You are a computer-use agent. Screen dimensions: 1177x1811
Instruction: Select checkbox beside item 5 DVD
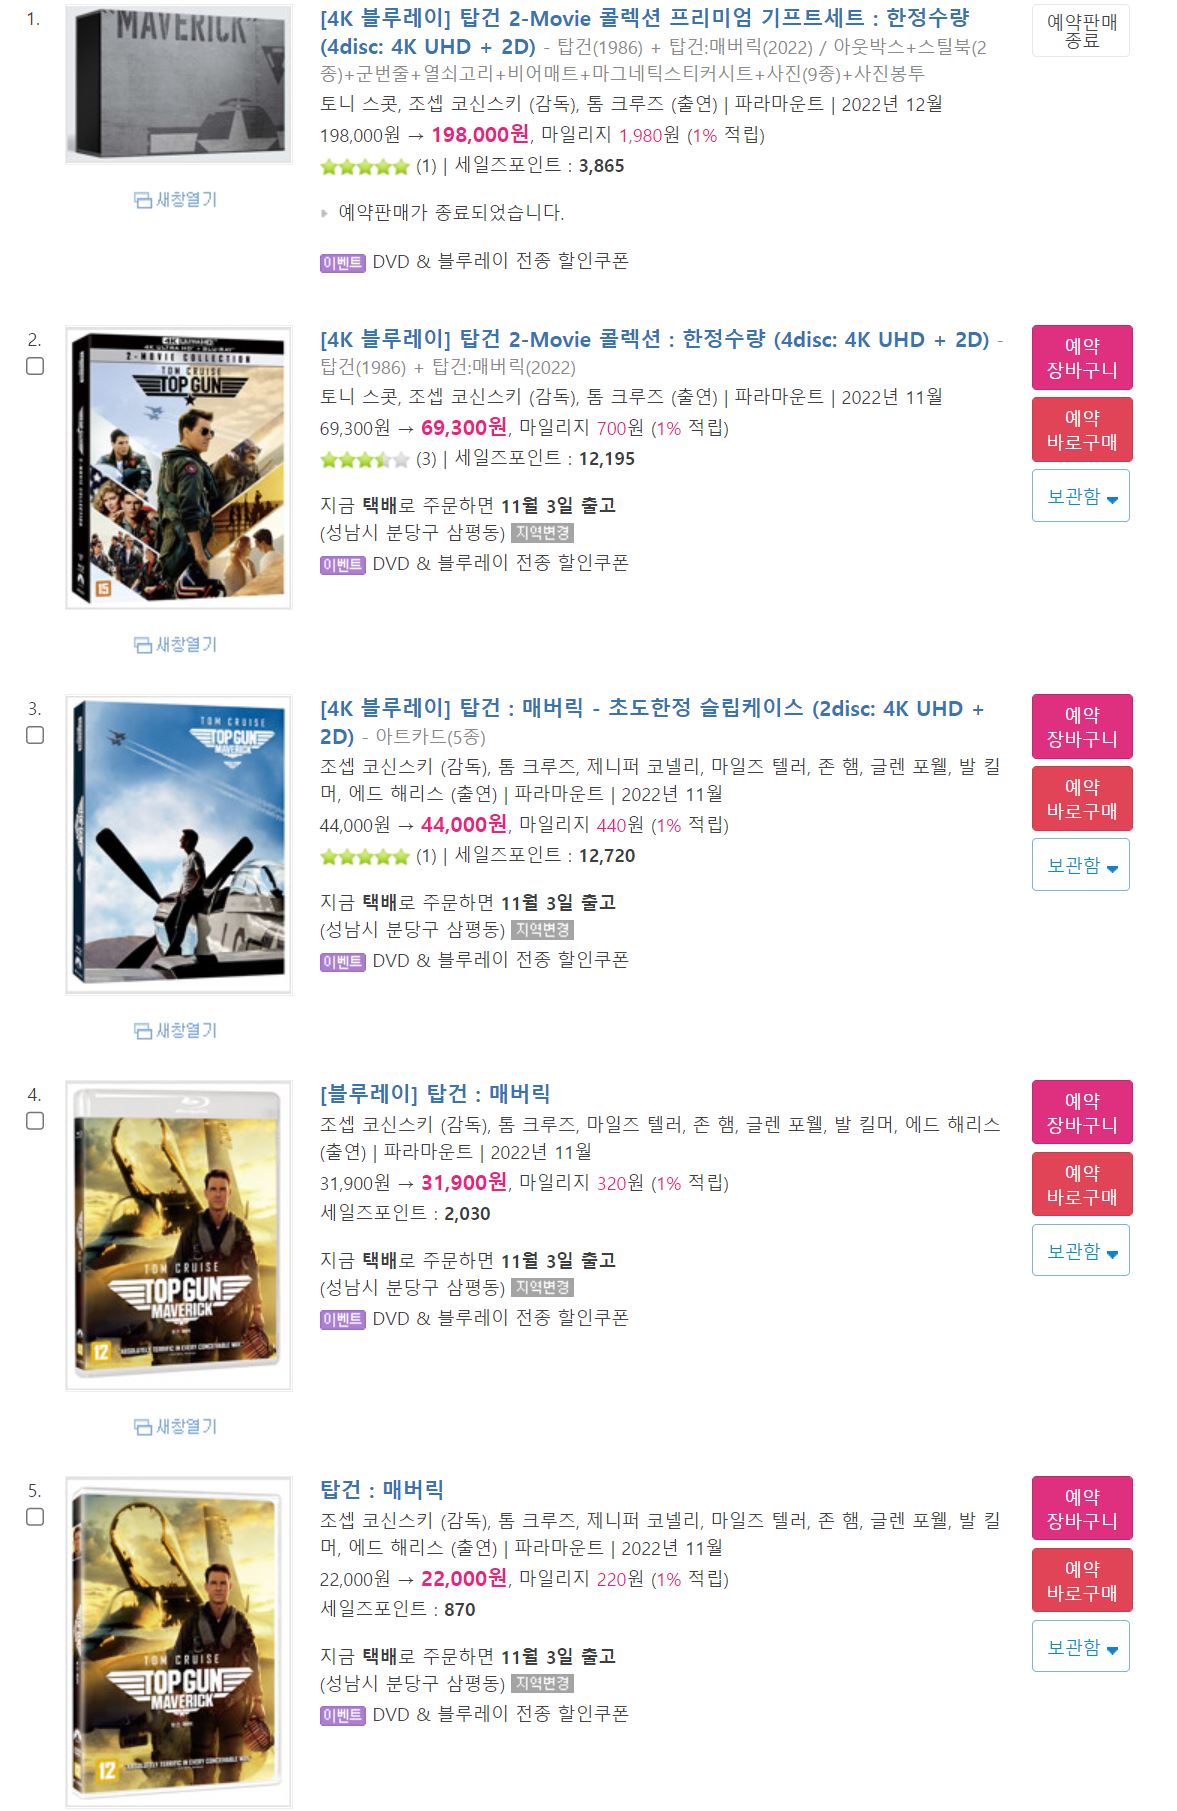click(35, 1517)
